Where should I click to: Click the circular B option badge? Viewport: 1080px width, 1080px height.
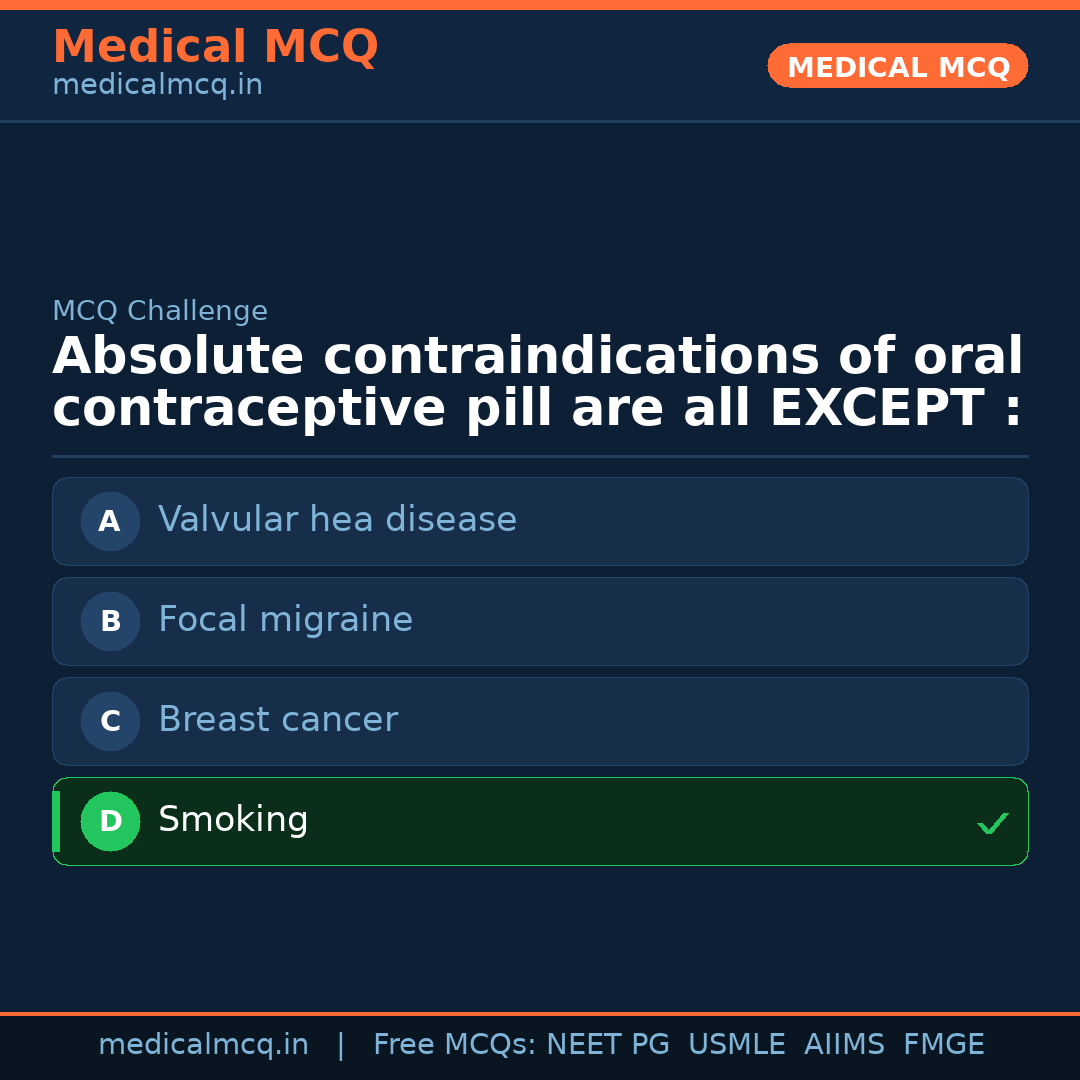pos(110,621)
